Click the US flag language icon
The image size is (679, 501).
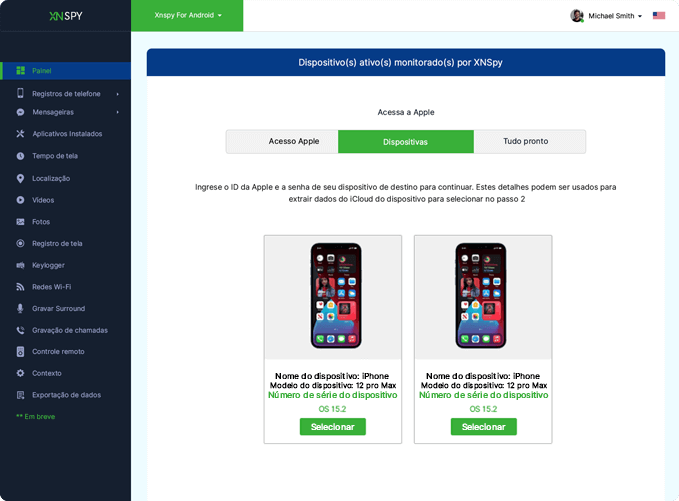(x=659, y=16)
